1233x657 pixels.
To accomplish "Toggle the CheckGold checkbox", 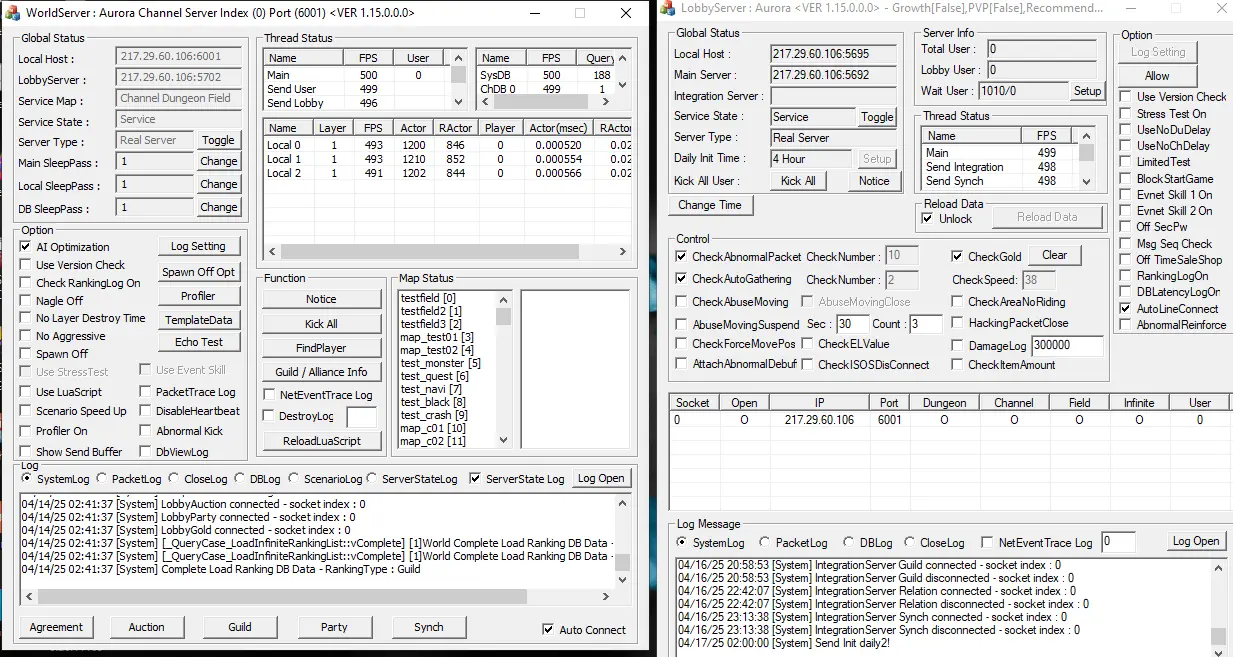I will click(x=958, y=256).
